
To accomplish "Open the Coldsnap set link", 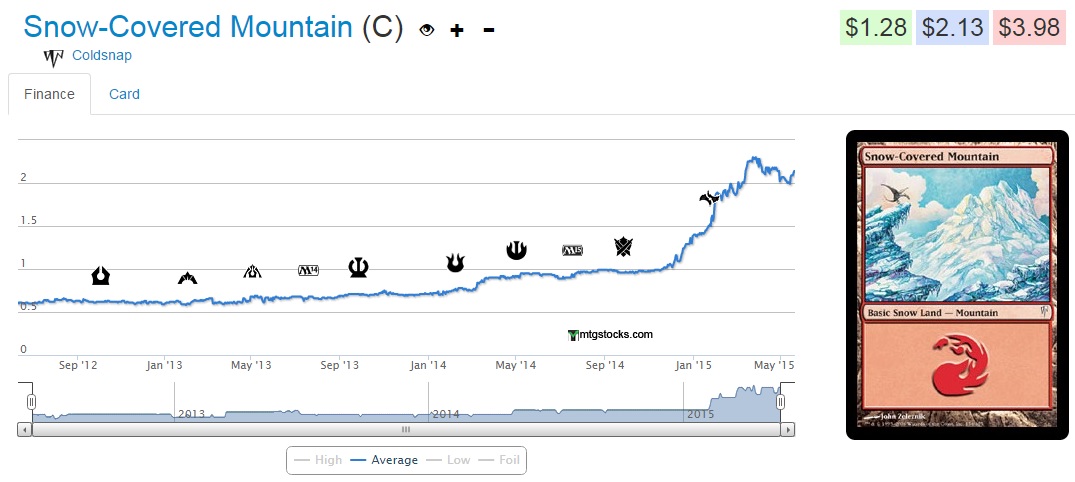I will [x=102, y=56].
